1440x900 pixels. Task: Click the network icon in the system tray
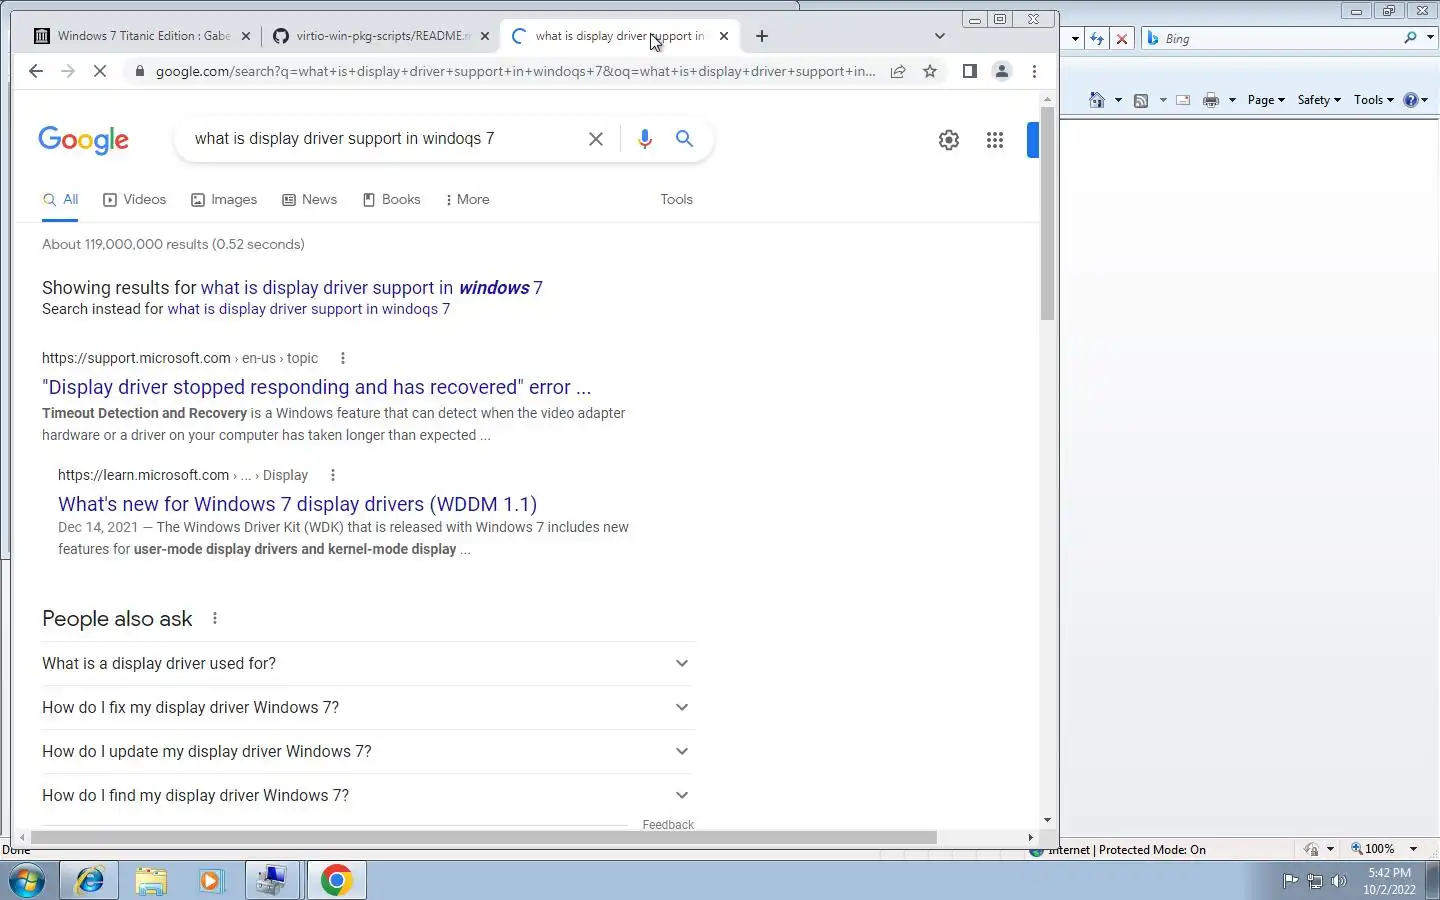tap(1315, 881)
